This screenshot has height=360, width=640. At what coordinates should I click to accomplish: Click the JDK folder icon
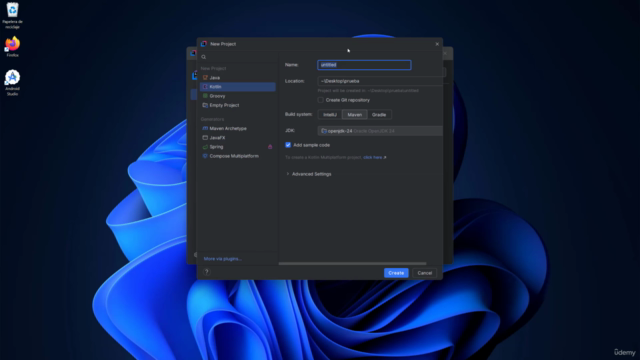(324, 131)
